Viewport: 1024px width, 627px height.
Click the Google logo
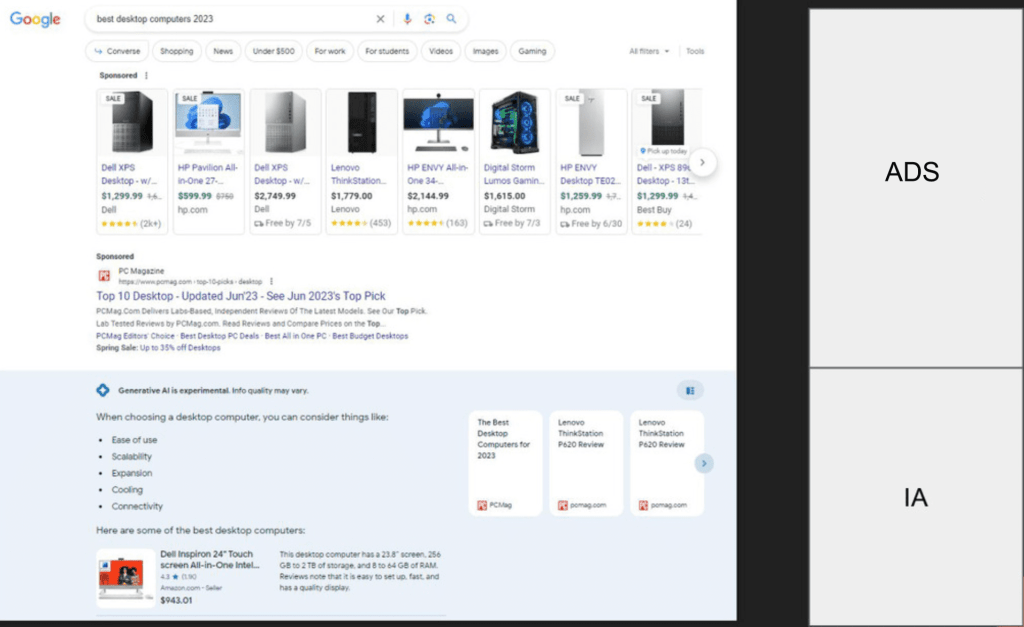tap(35, 19)
